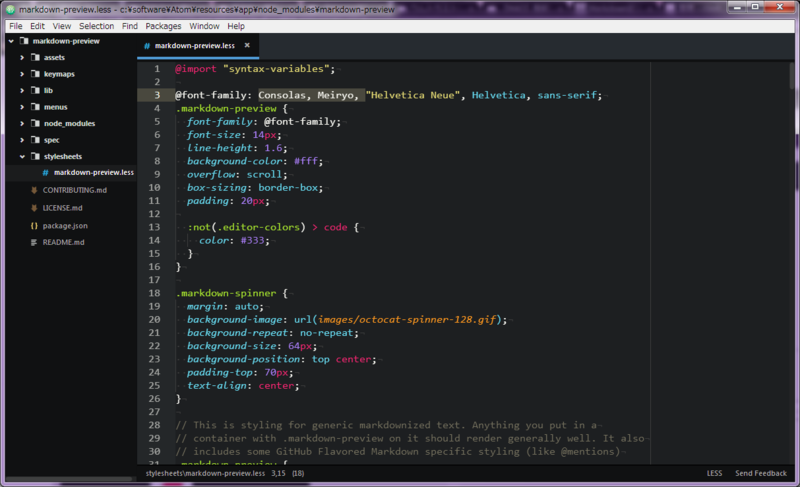Image resolution: width=800 pixels, height=487 pixels.
Task: Click the #fff color value on line 8
Action: (306, 161)
